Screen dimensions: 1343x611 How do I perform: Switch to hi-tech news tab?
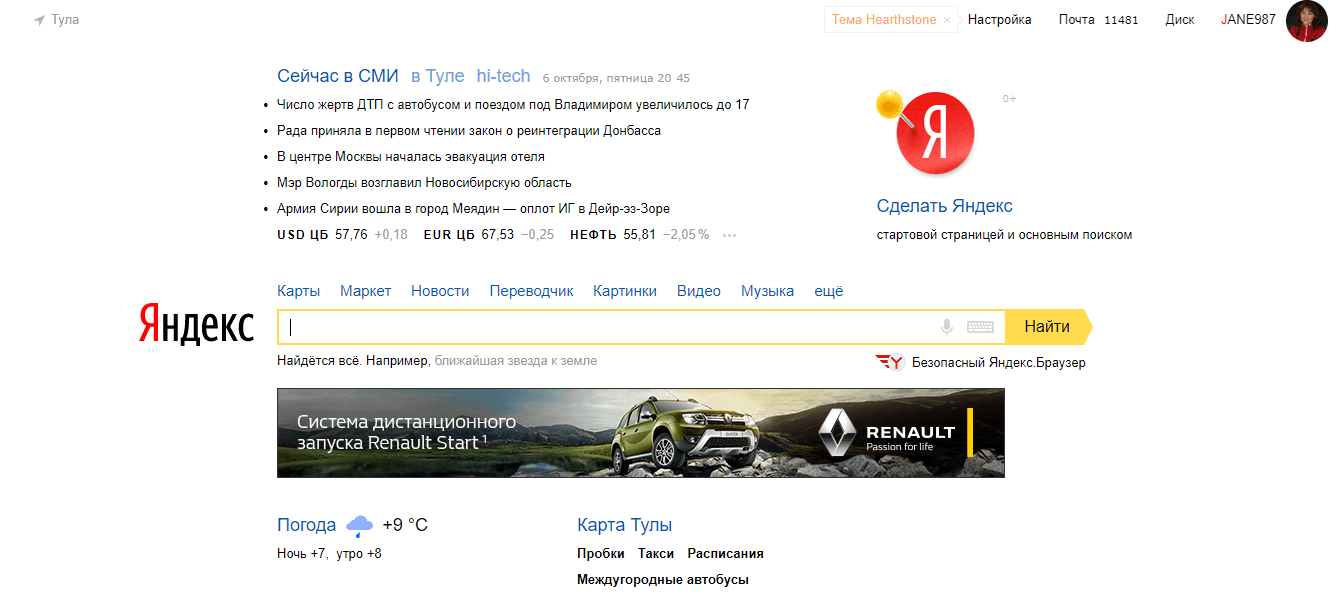[x=504, y=76]
